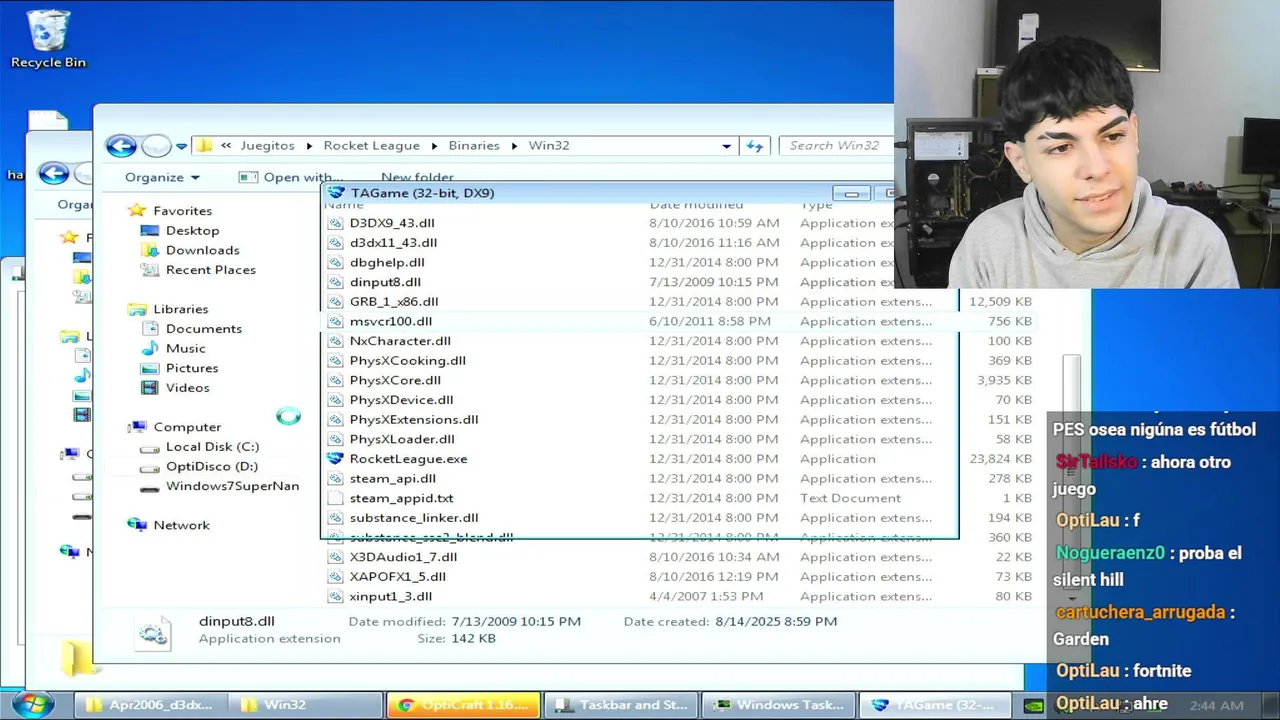Viewport: 1280px width, 720px height.
Task: Click dinput8.dll icon in details pane
Action: click(153, 633)
